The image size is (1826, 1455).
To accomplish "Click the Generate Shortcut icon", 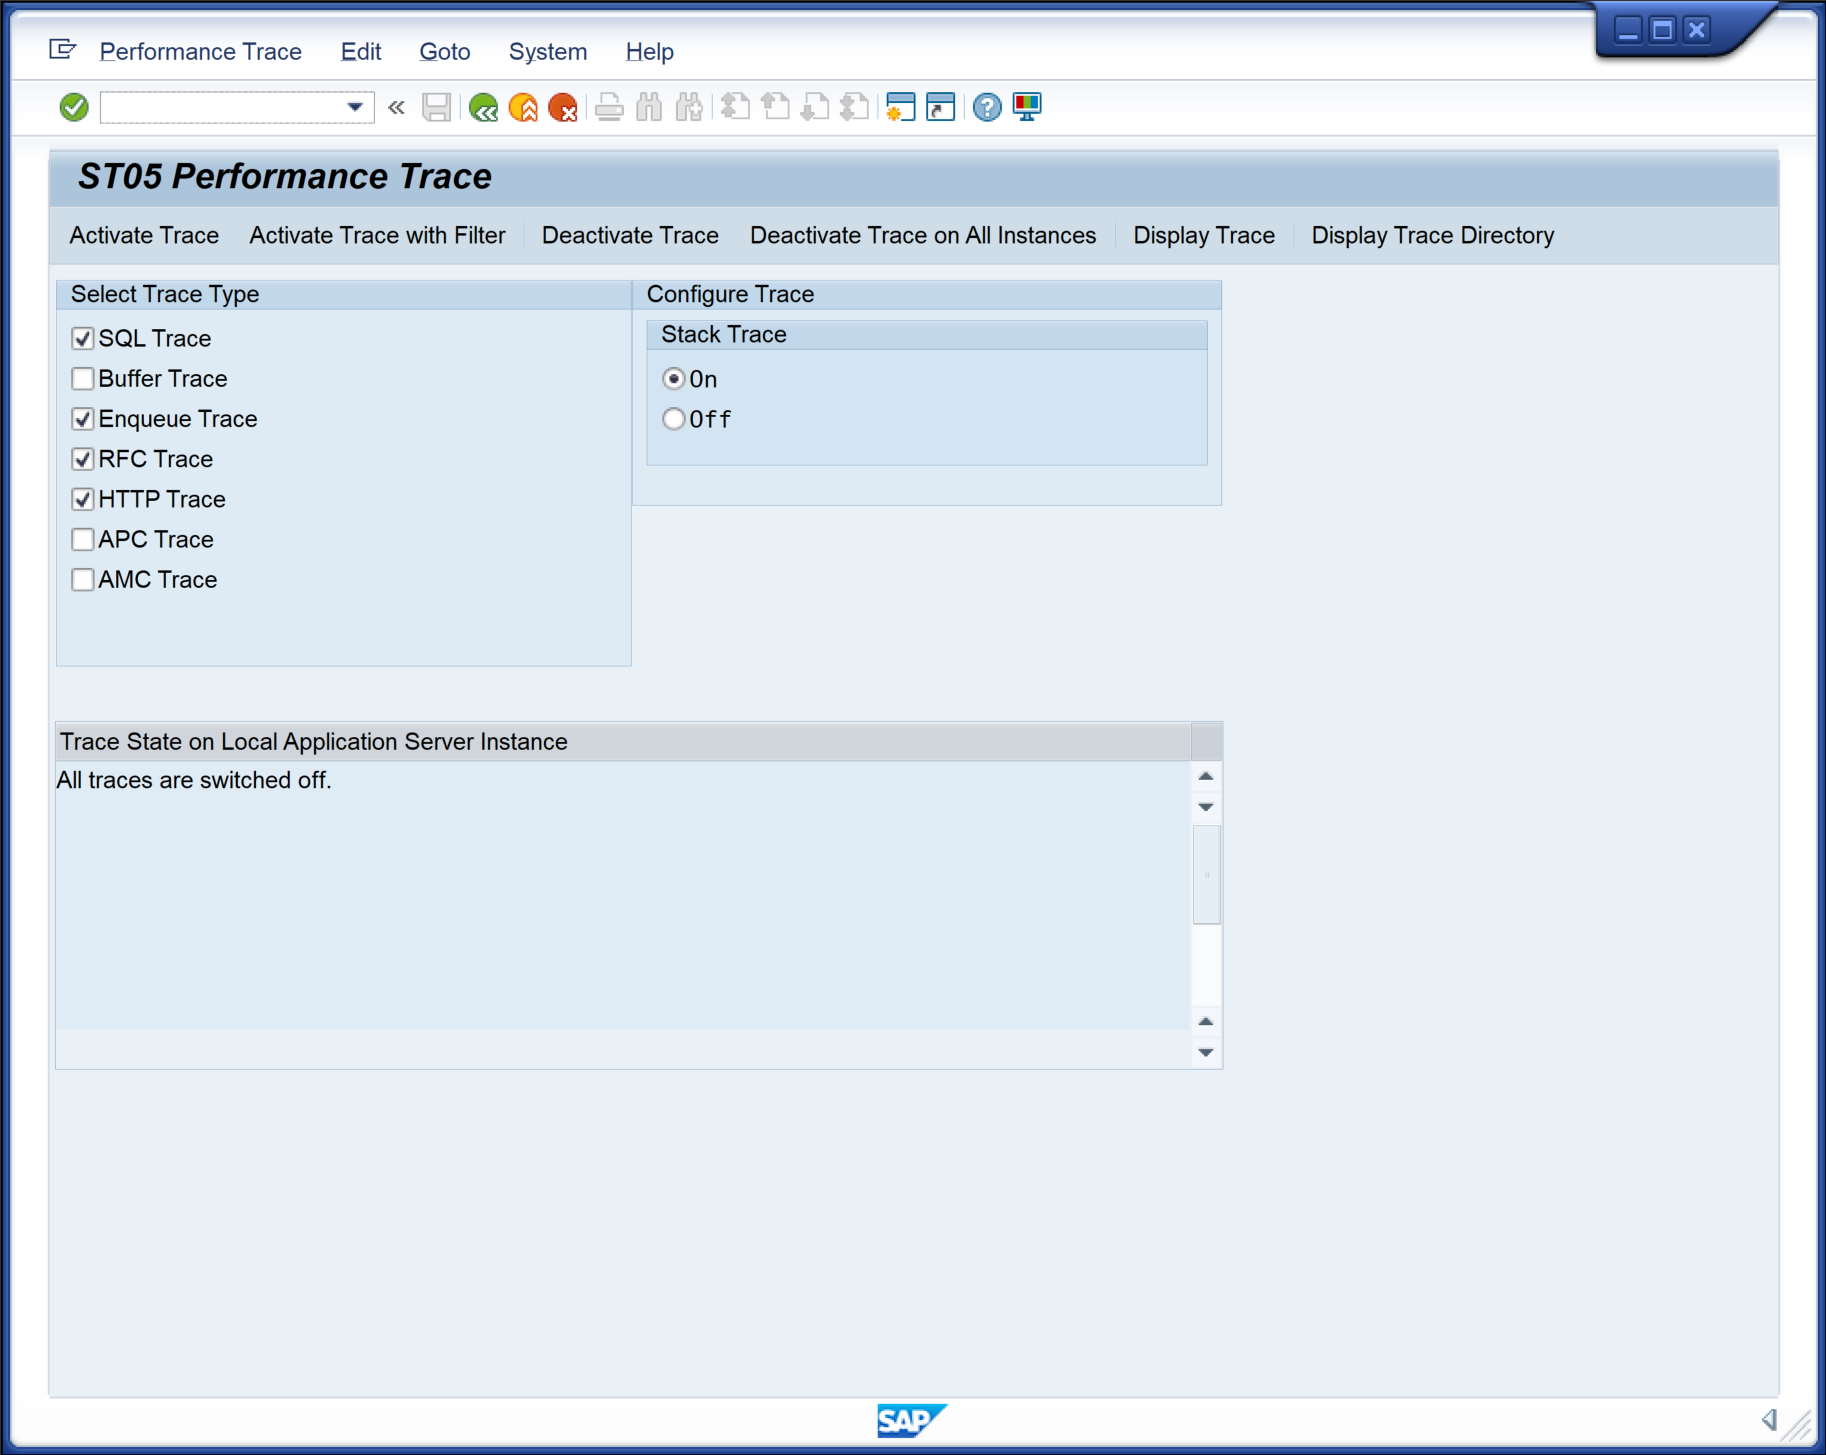I will [x=940, y=107].
